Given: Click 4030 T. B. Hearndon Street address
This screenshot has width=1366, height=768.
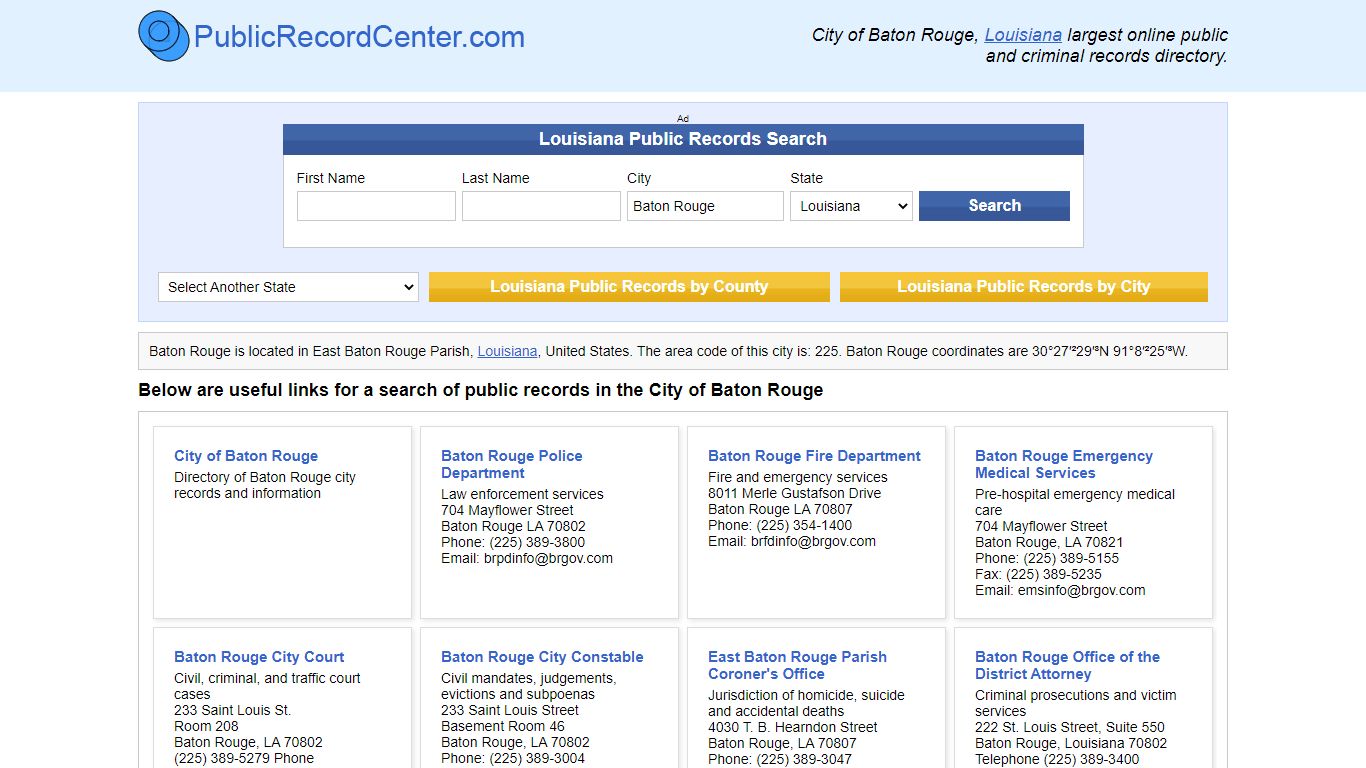Looking at the screenshot, I should pyautogui.click(x=793, y=727).
